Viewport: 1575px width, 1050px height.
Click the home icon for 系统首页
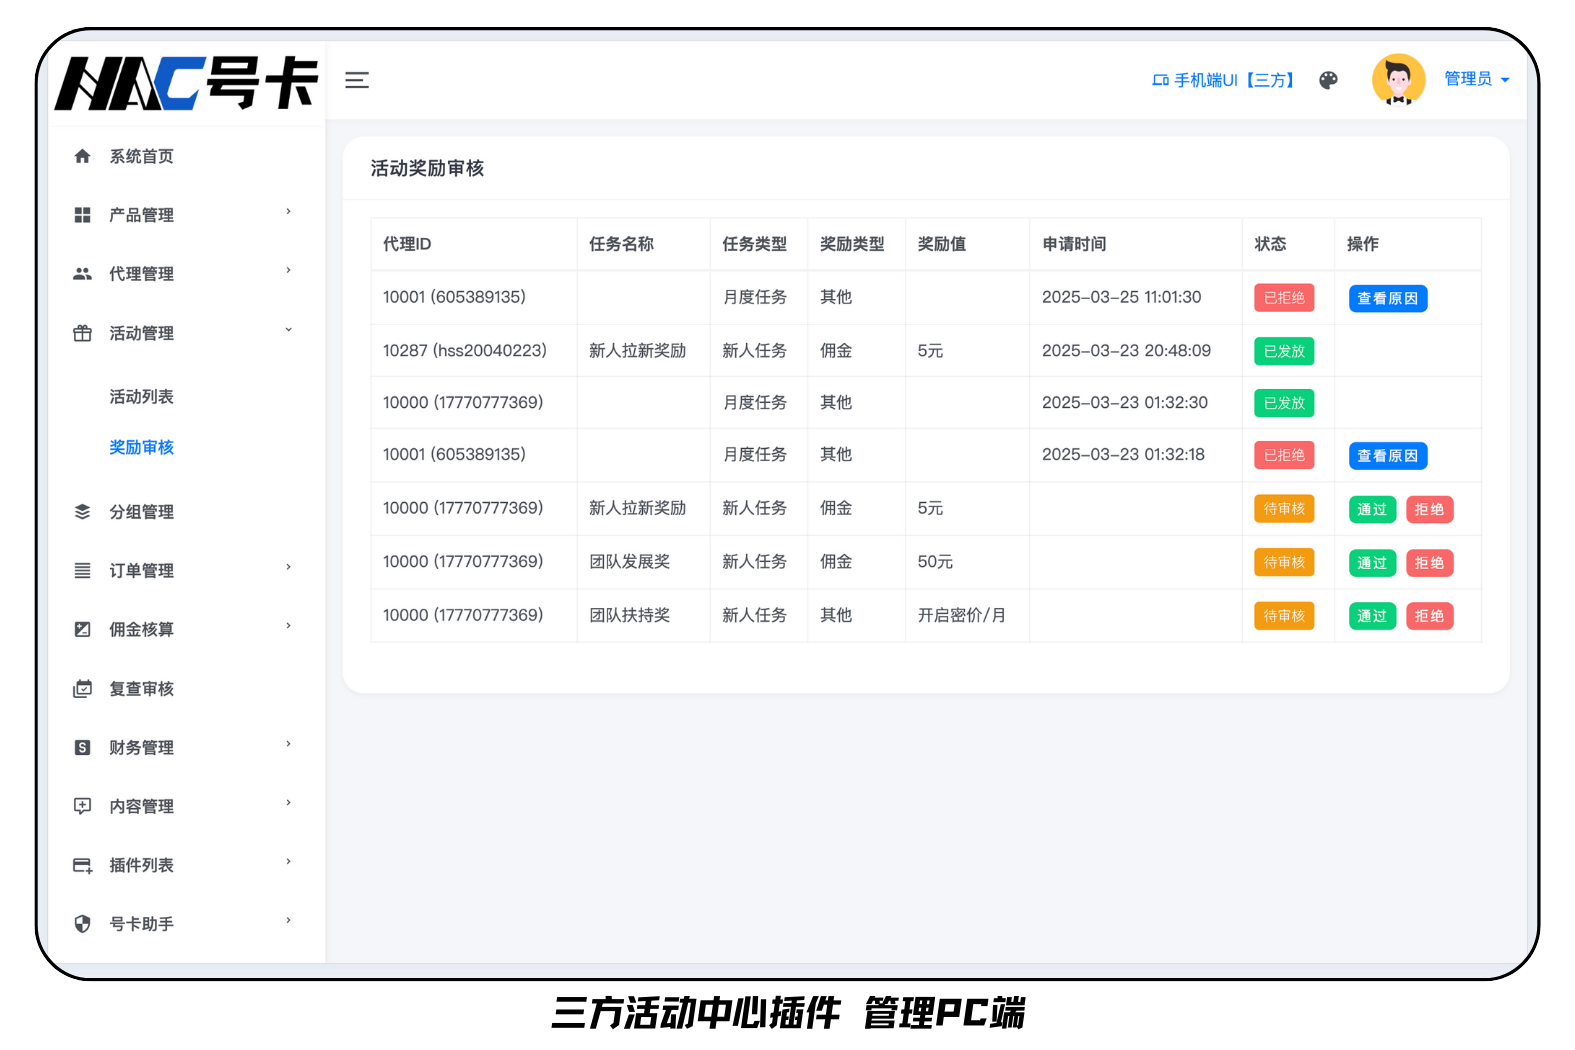click(x=83, y=156)
